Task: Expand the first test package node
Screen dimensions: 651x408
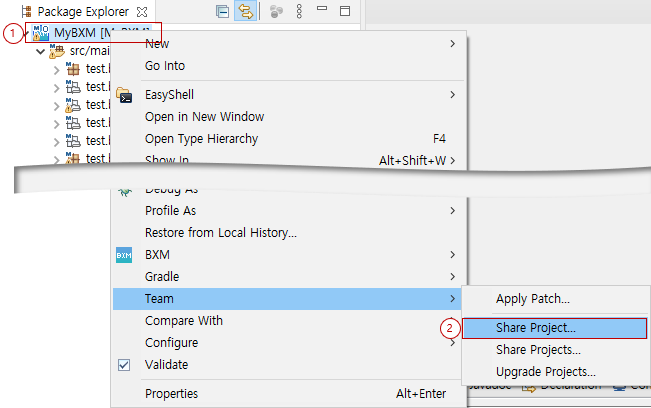Action: pos(57,69)
